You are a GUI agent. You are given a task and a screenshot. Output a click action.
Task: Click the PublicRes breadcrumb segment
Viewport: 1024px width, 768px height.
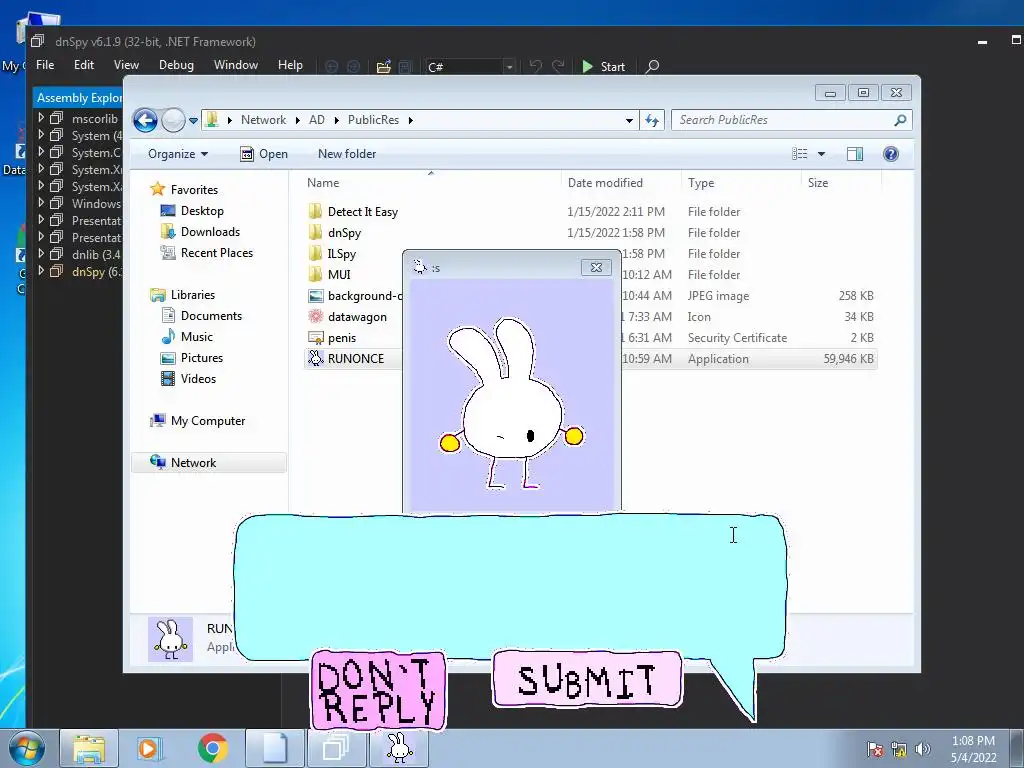373,120
